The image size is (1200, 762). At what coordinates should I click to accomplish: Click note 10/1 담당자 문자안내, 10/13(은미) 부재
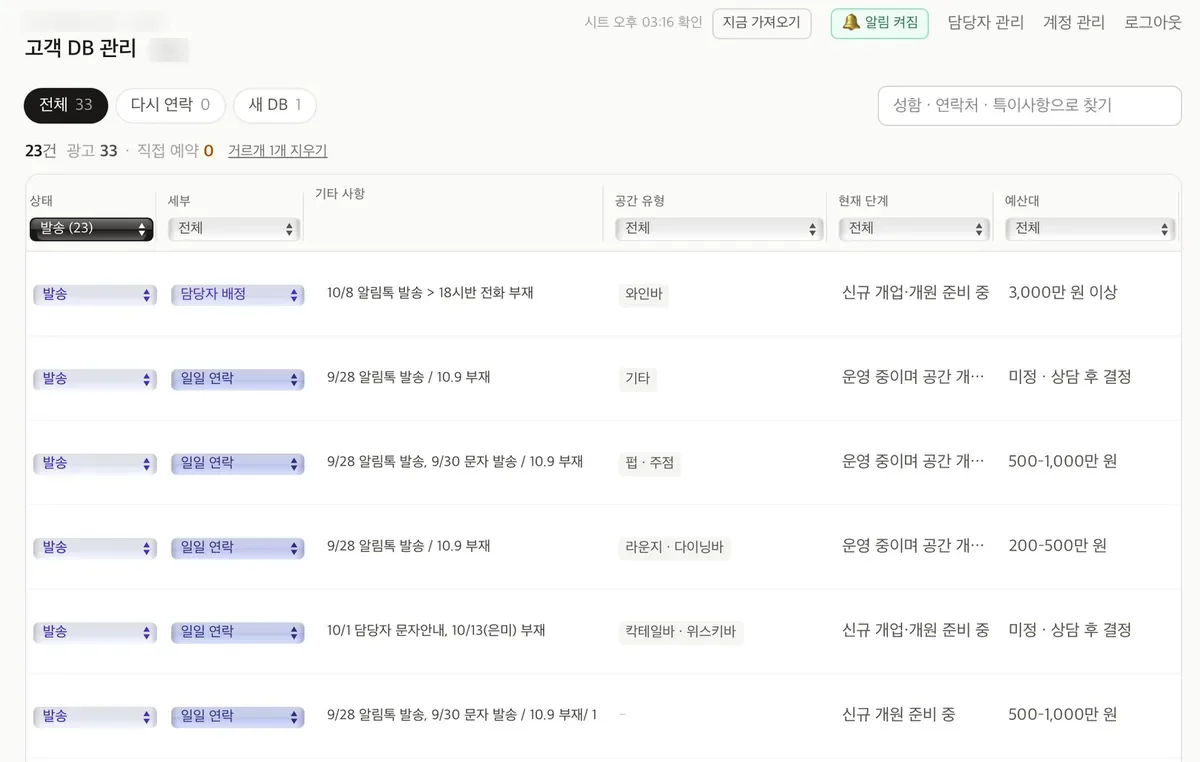coord(436,631)
